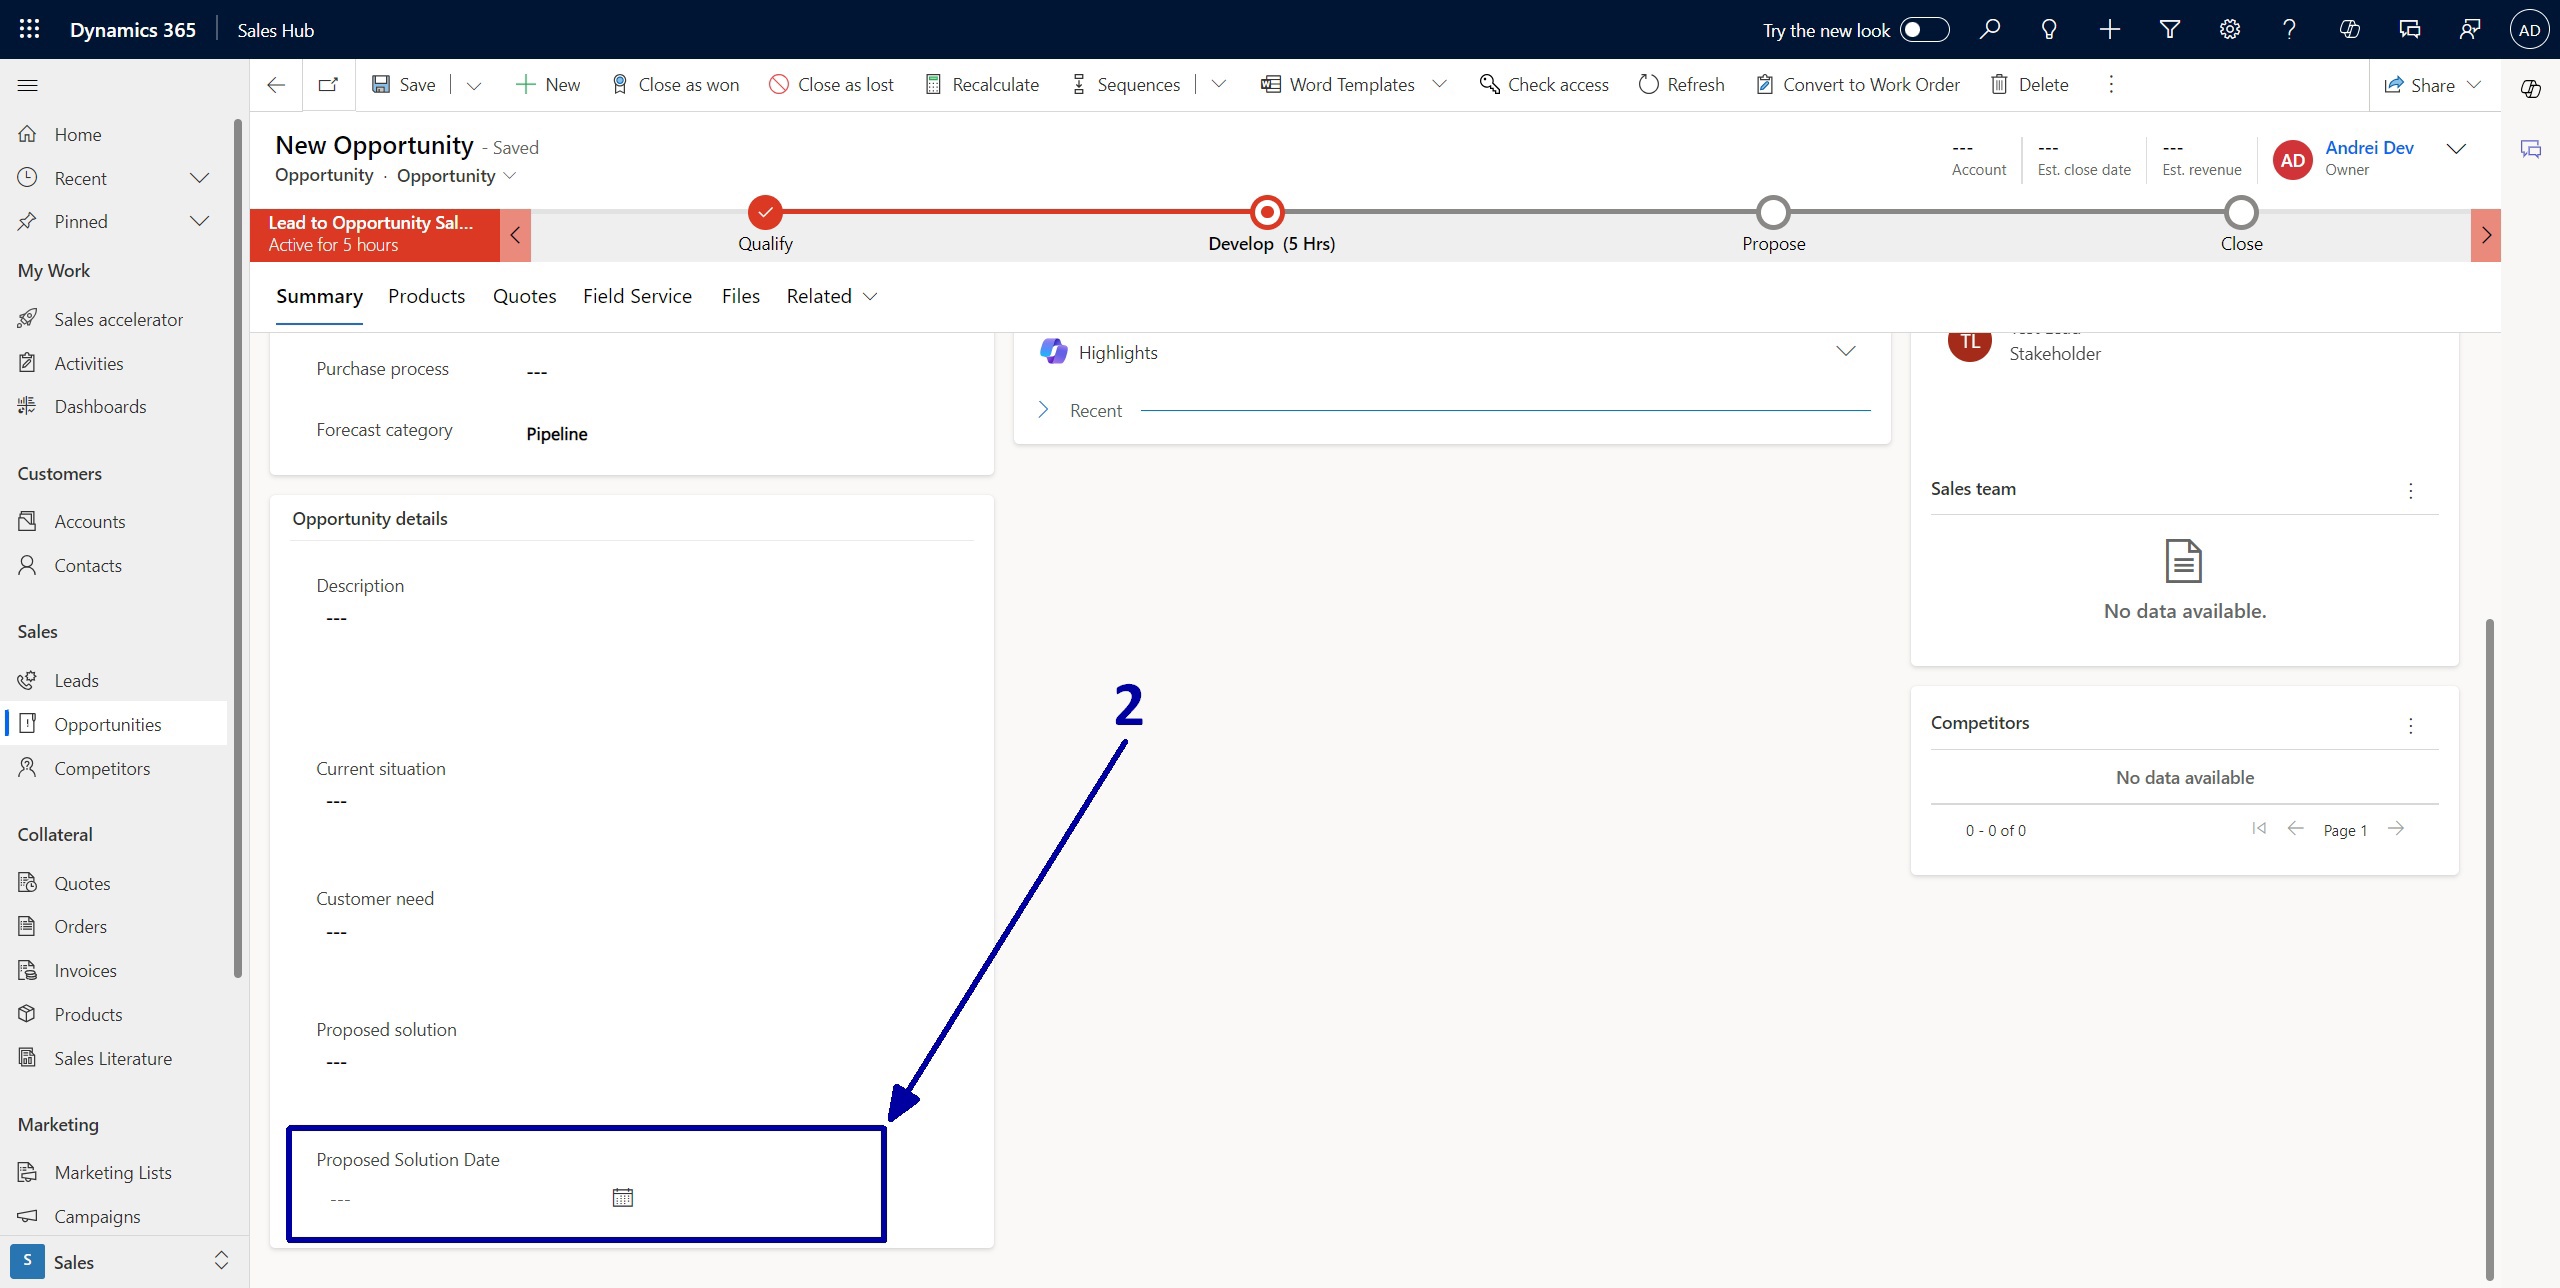Click Delete command

(x=2029, y=85)
